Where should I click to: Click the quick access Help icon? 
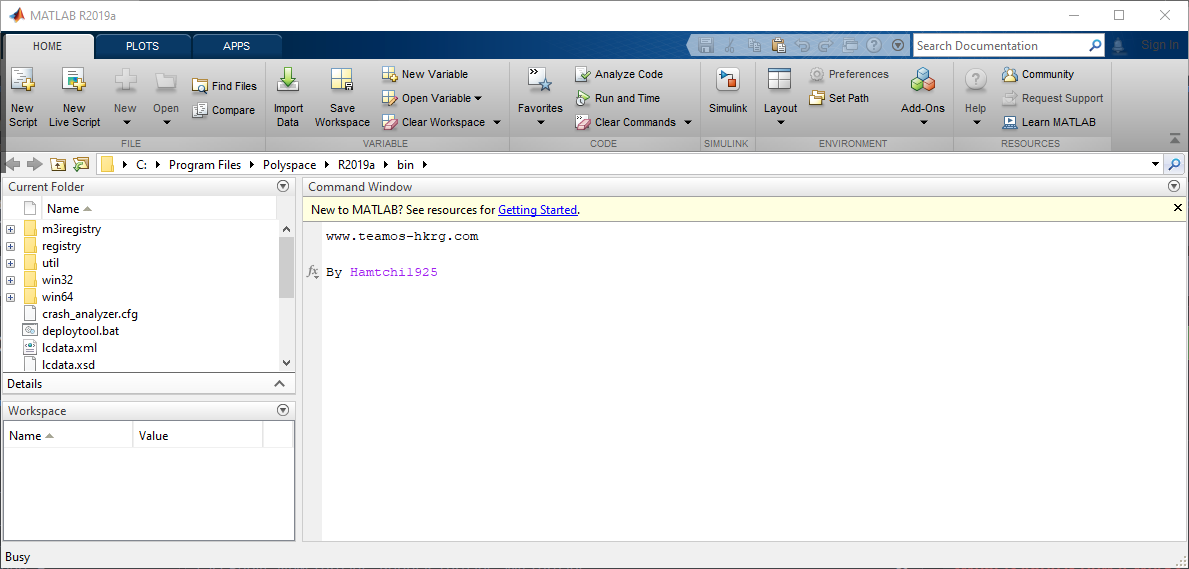point(874,46)
